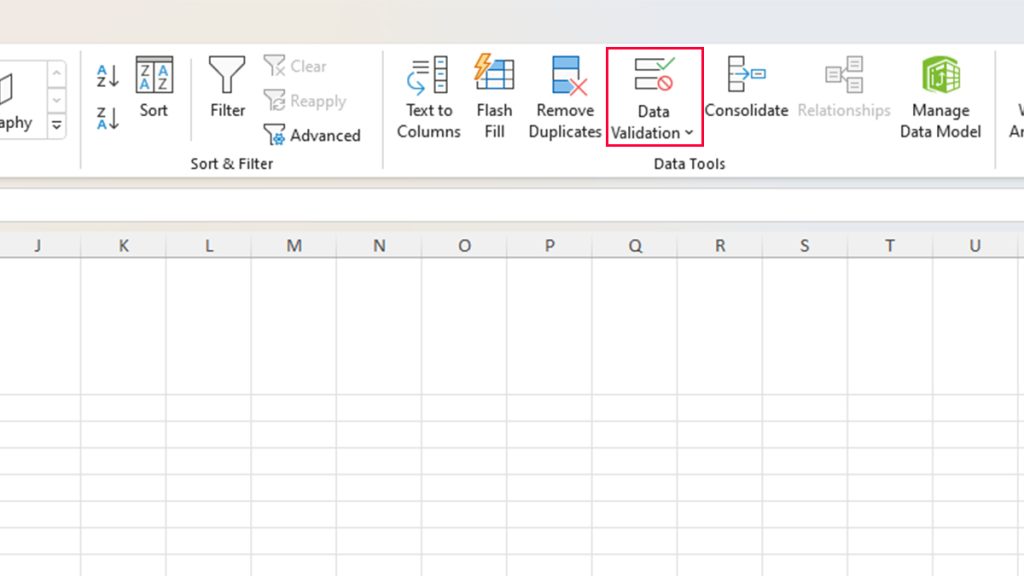
Task: Select column J header
Action: pos(40,246)
